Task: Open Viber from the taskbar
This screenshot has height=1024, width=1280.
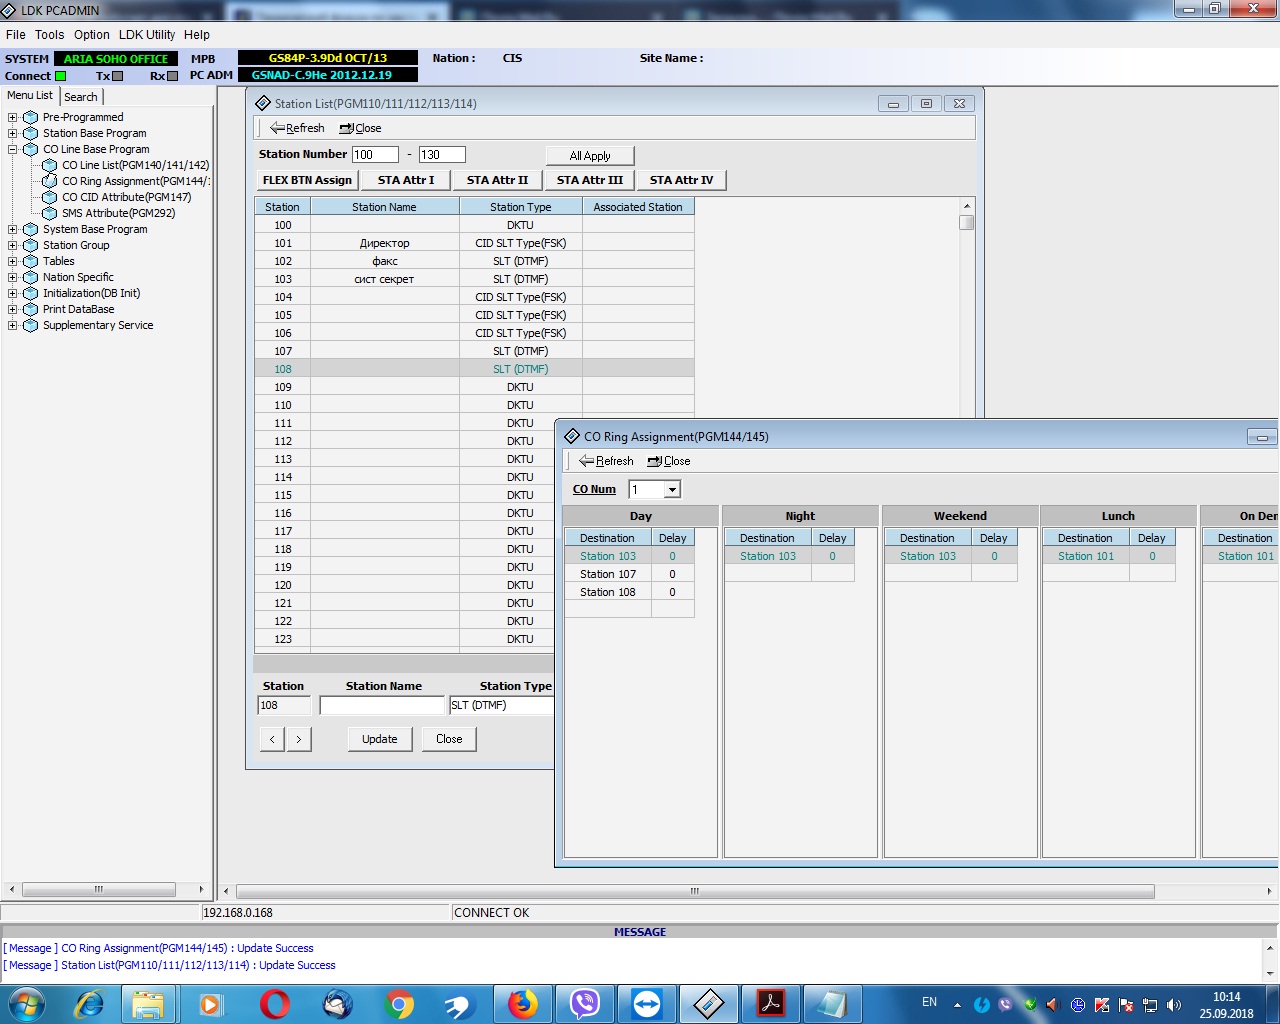Action: (x=585, y=1003)
